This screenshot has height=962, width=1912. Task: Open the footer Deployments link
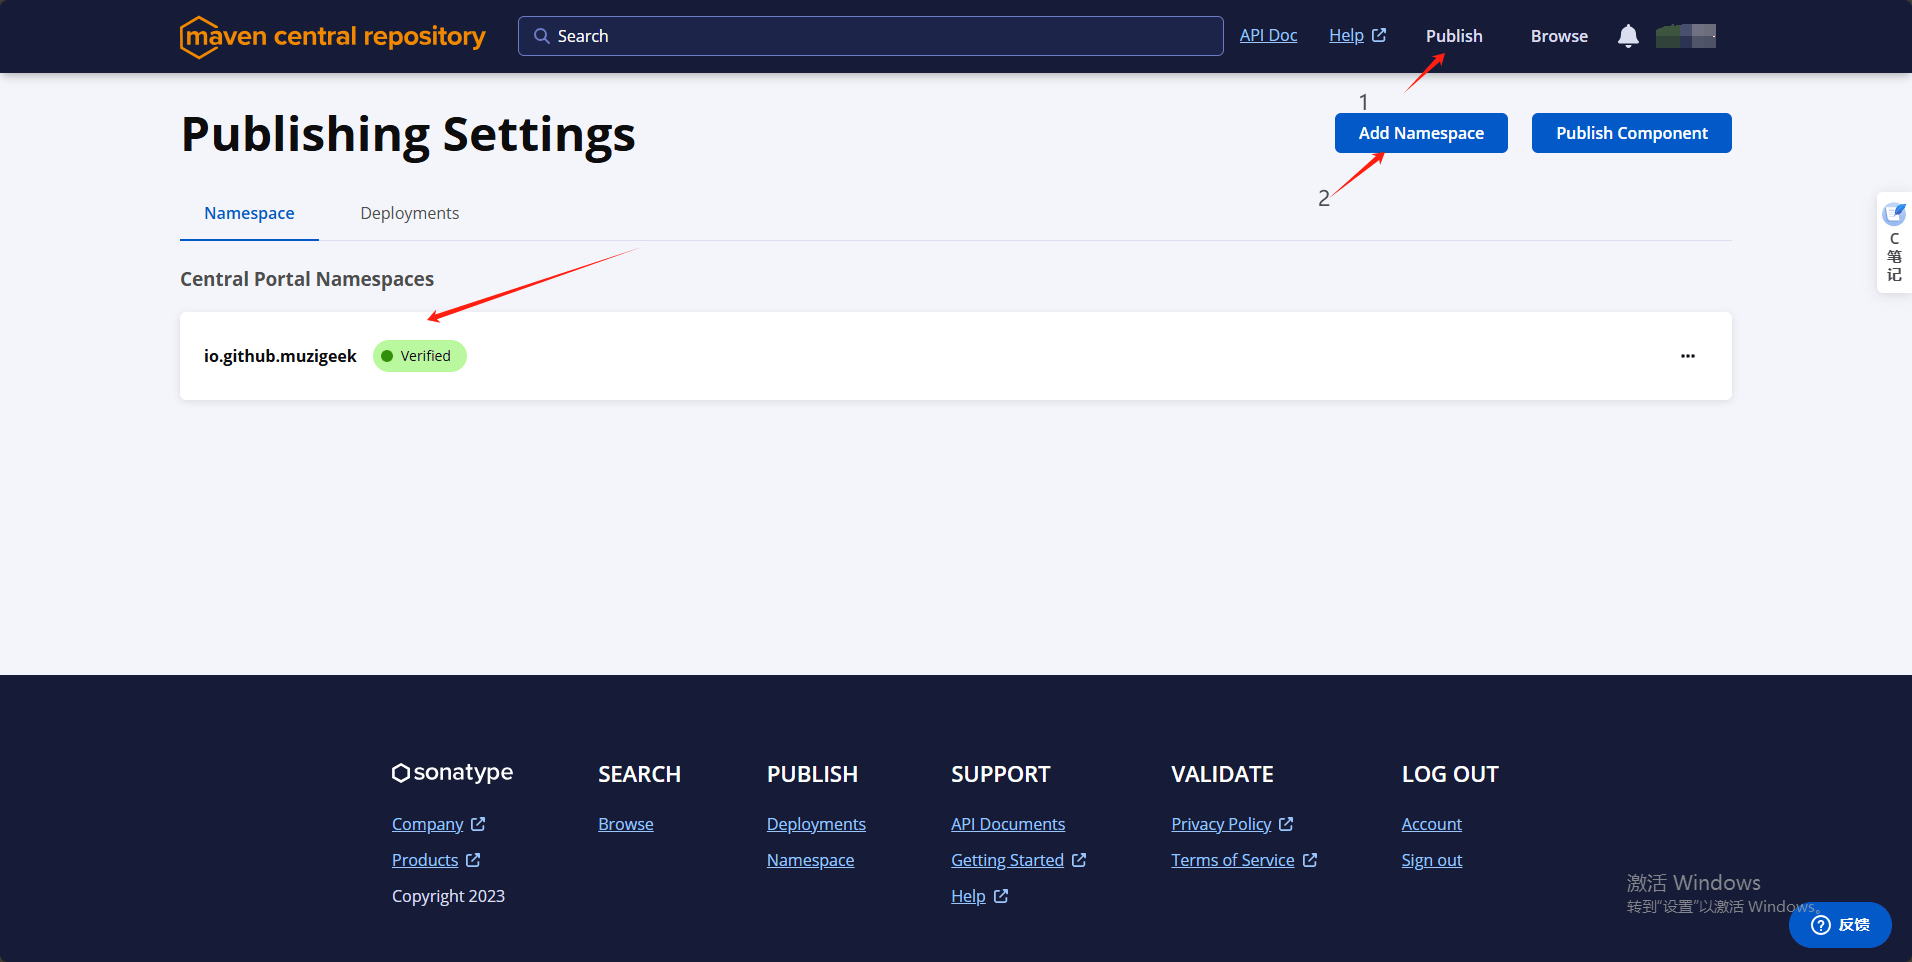pyautogui.click(x=816, y=824)
